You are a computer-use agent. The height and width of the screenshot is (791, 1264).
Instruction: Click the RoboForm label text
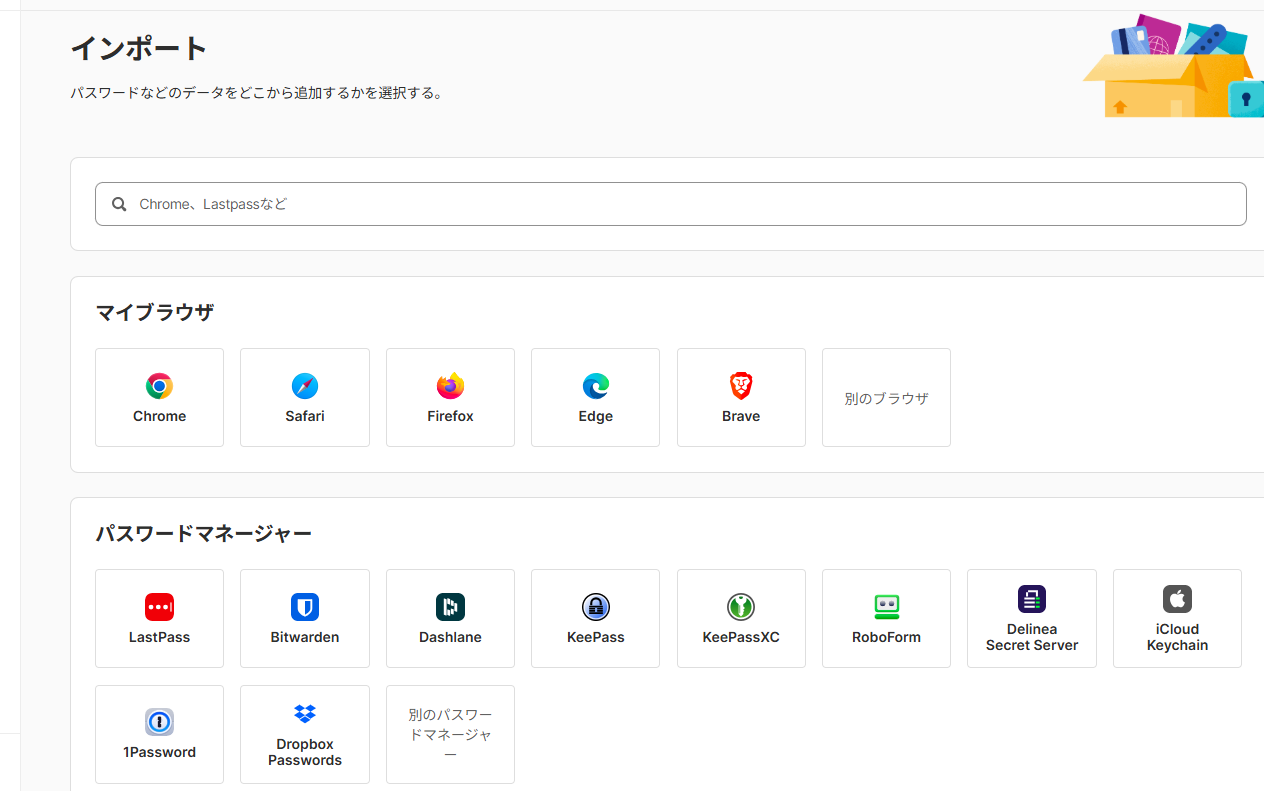point(886,637)
